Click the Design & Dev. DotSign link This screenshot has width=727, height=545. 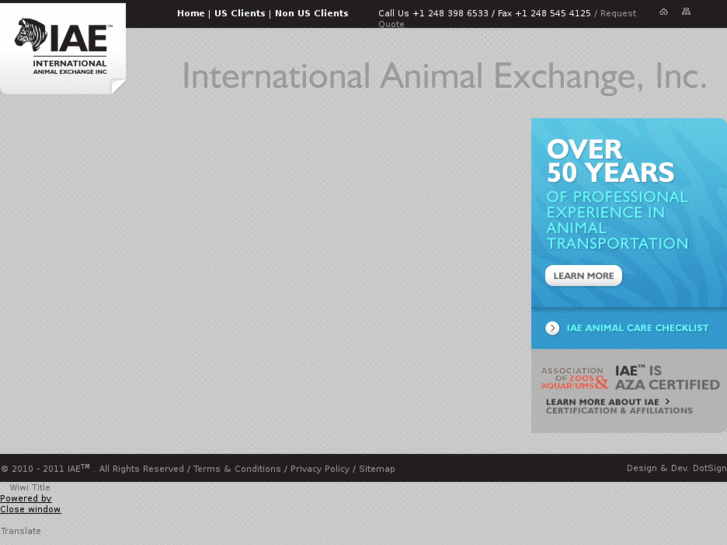pyautogui.click(x=676, y=468)
